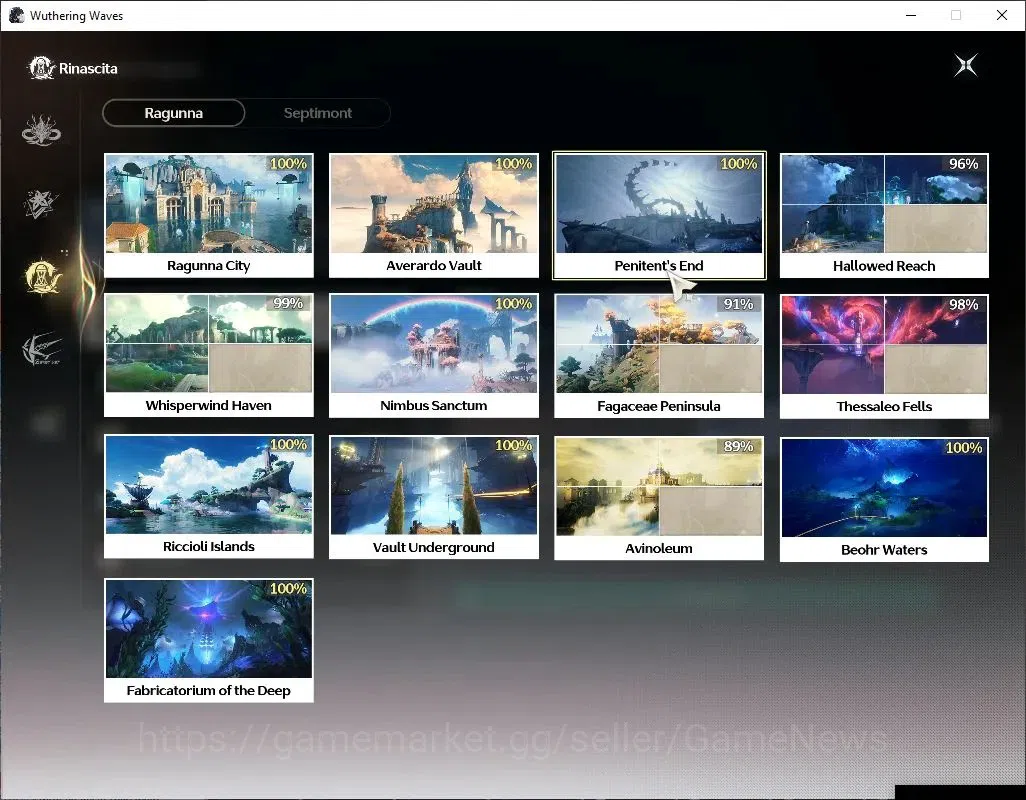The width and height of the screenshot is (1026, 800).
Task: Click the Beohr Waters name label
Action: [884, 549]
